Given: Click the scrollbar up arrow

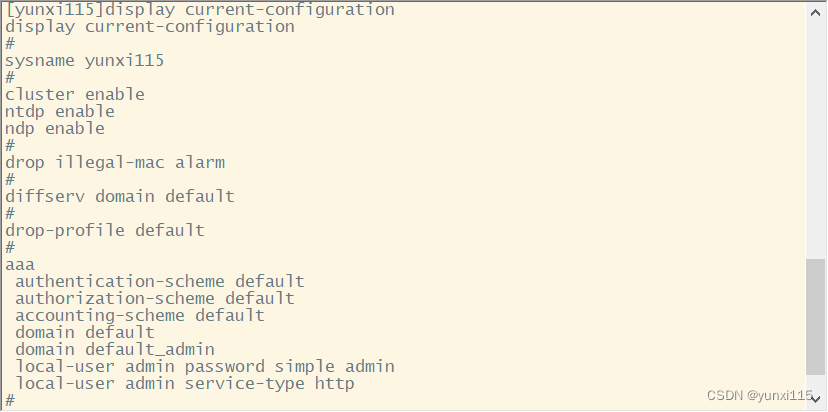Looking at the screenshot, I should (815, 10).
